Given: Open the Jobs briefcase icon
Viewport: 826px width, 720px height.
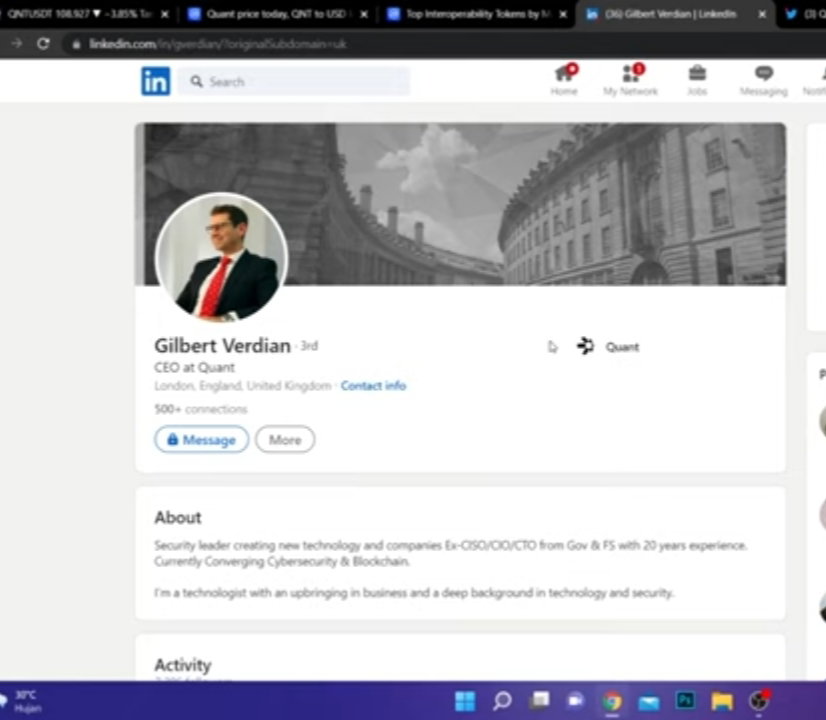Looking at the screenshot, I should (697, 80).
